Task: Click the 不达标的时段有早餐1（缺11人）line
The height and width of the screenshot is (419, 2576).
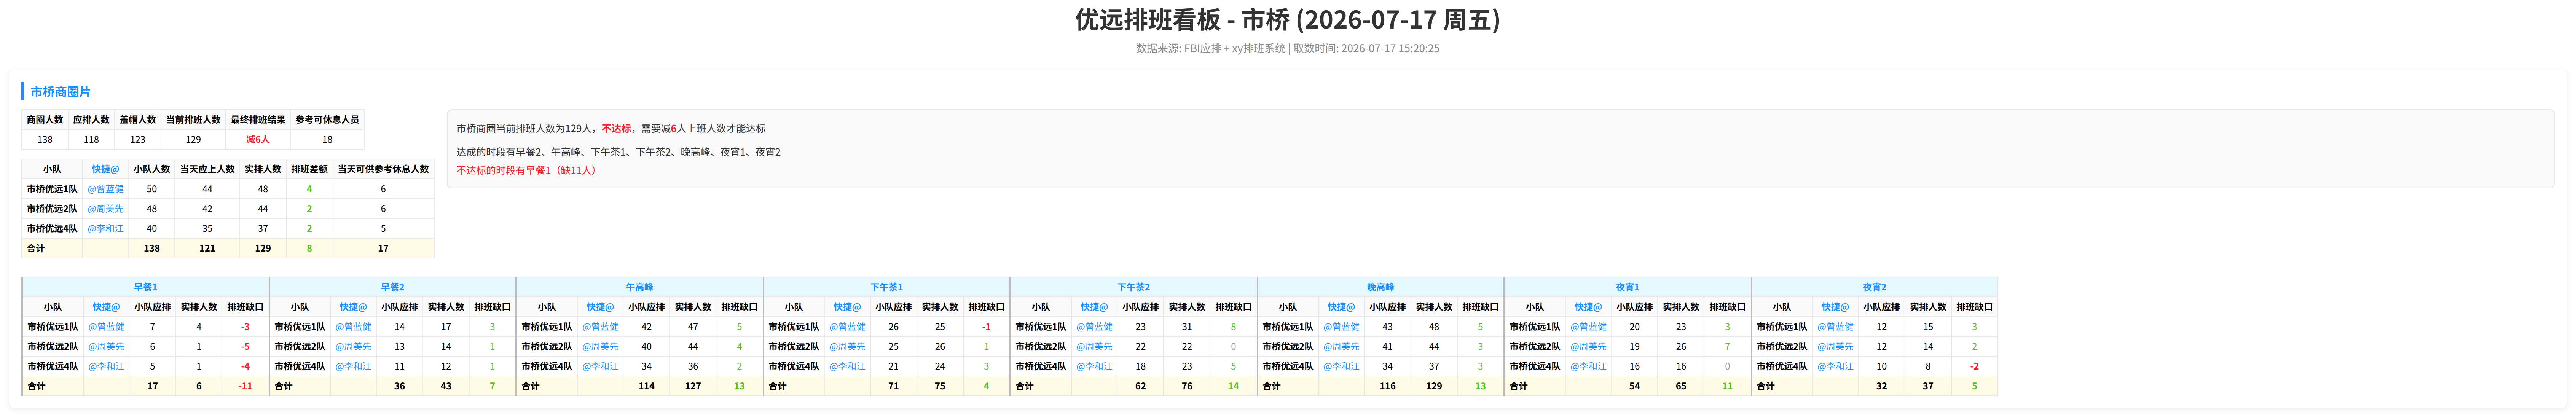Action: pyautogui.click(x=527, y=171)
